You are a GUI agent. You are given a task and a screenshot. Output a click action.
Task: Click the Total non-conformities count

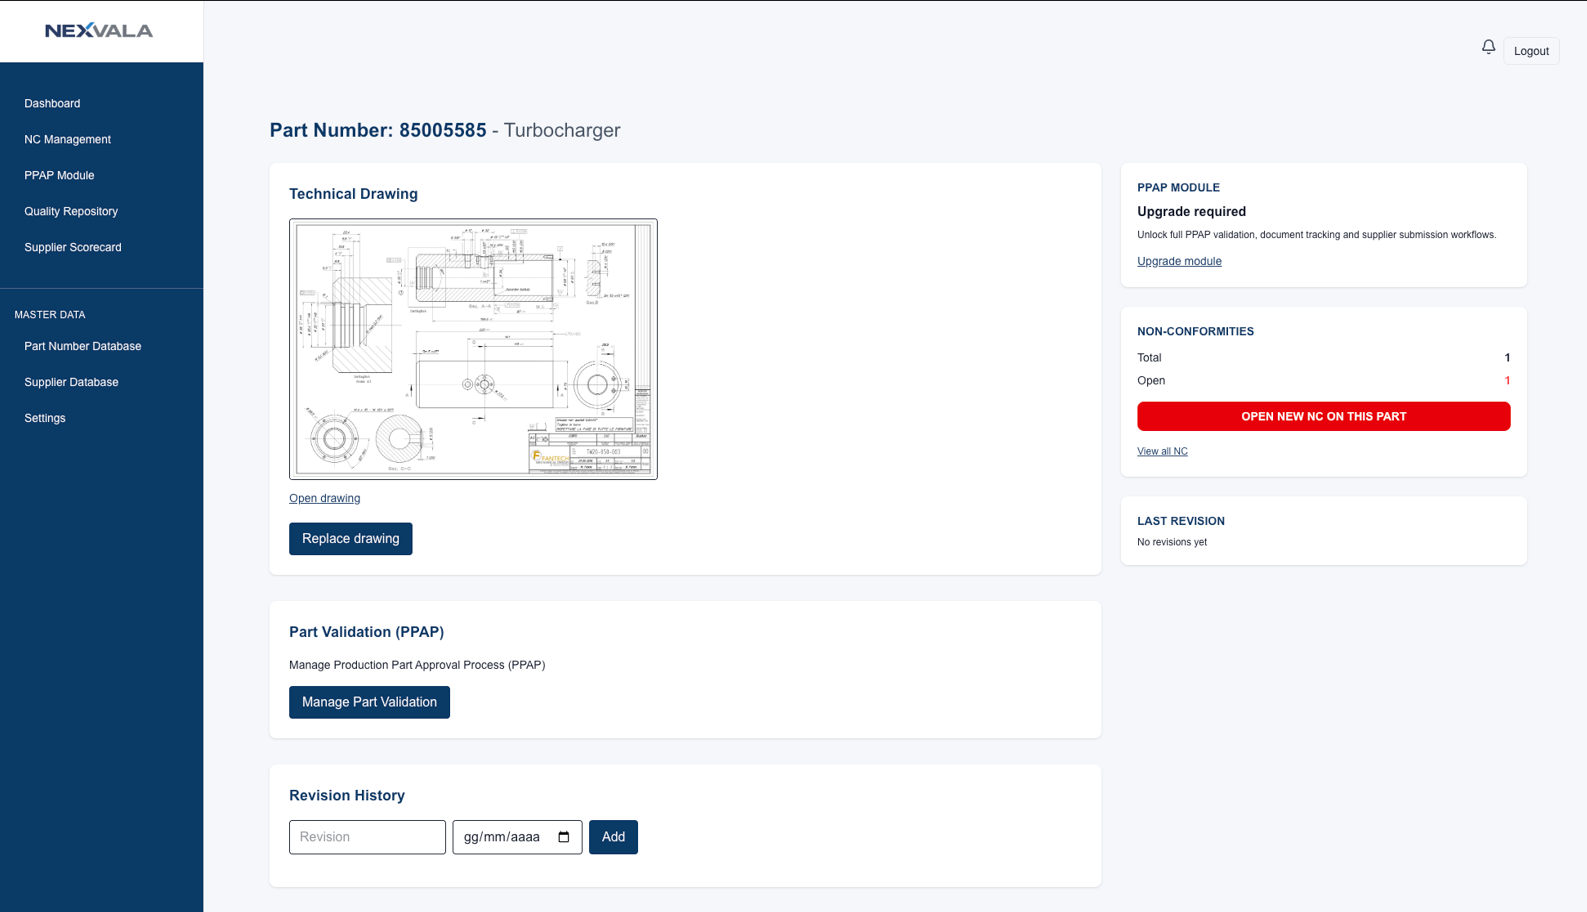[1507, 357]
